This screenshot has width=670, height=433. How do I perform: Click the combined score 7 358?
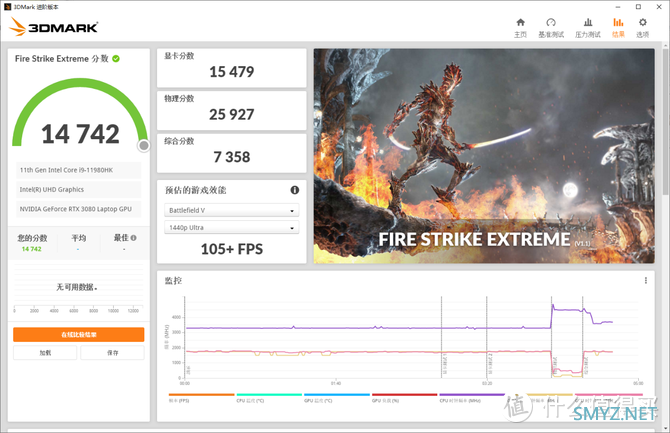[232, 157]
